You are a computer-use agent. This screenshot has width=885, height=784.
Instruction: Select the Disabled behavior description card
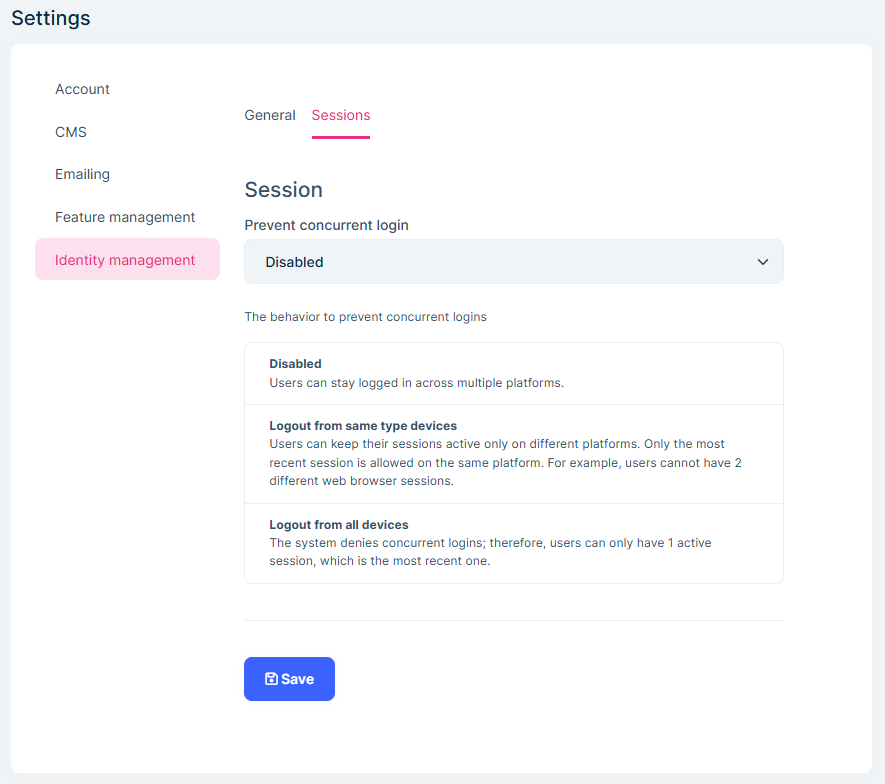[x=513, y=373]
